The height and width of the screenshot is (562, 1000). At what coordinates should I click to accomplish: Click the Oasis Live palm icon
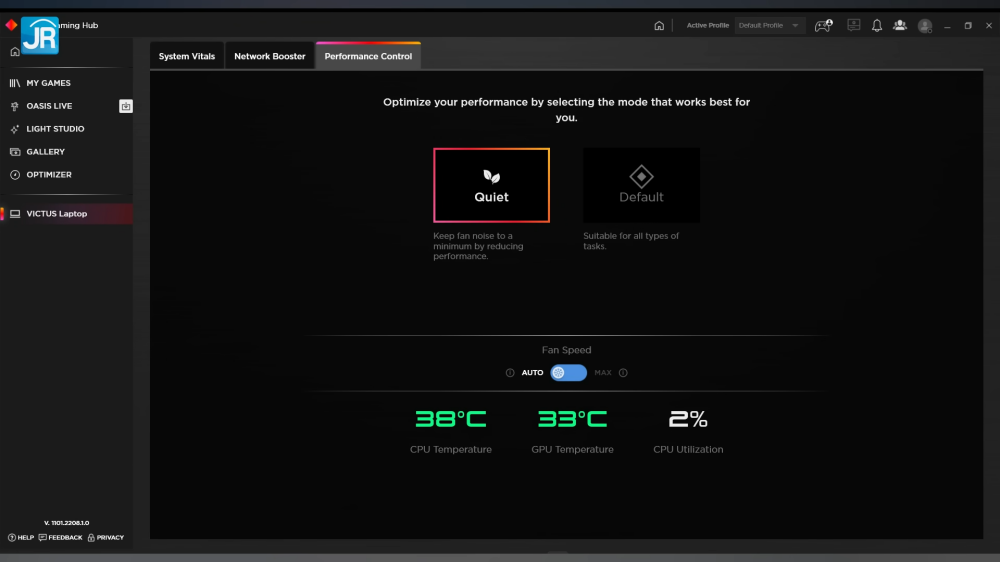pyautogui.click(x=15, y=106)
